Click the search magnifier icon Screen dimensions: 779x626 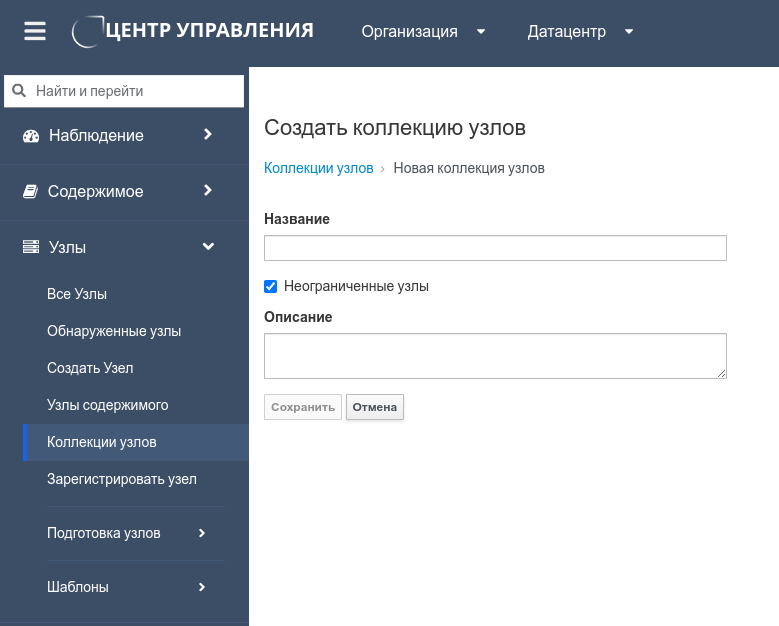pyautogui.click(x=19, y=91)
